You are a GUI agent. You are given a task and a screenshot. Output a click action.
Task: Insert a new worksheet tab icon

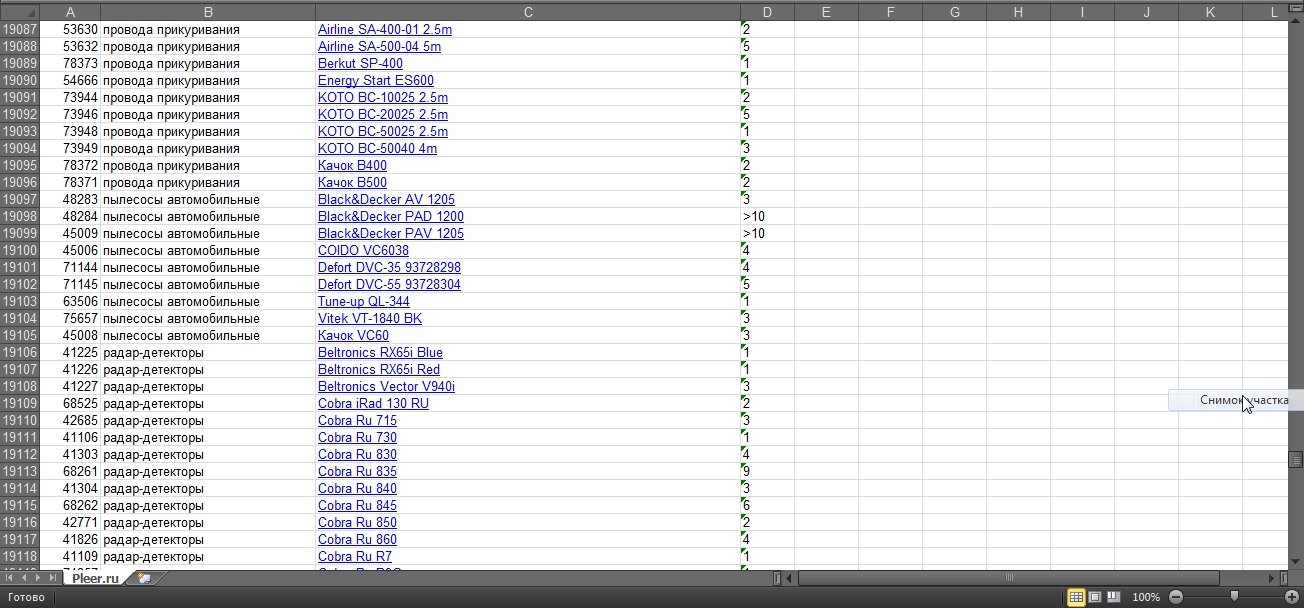coord(145,578)
